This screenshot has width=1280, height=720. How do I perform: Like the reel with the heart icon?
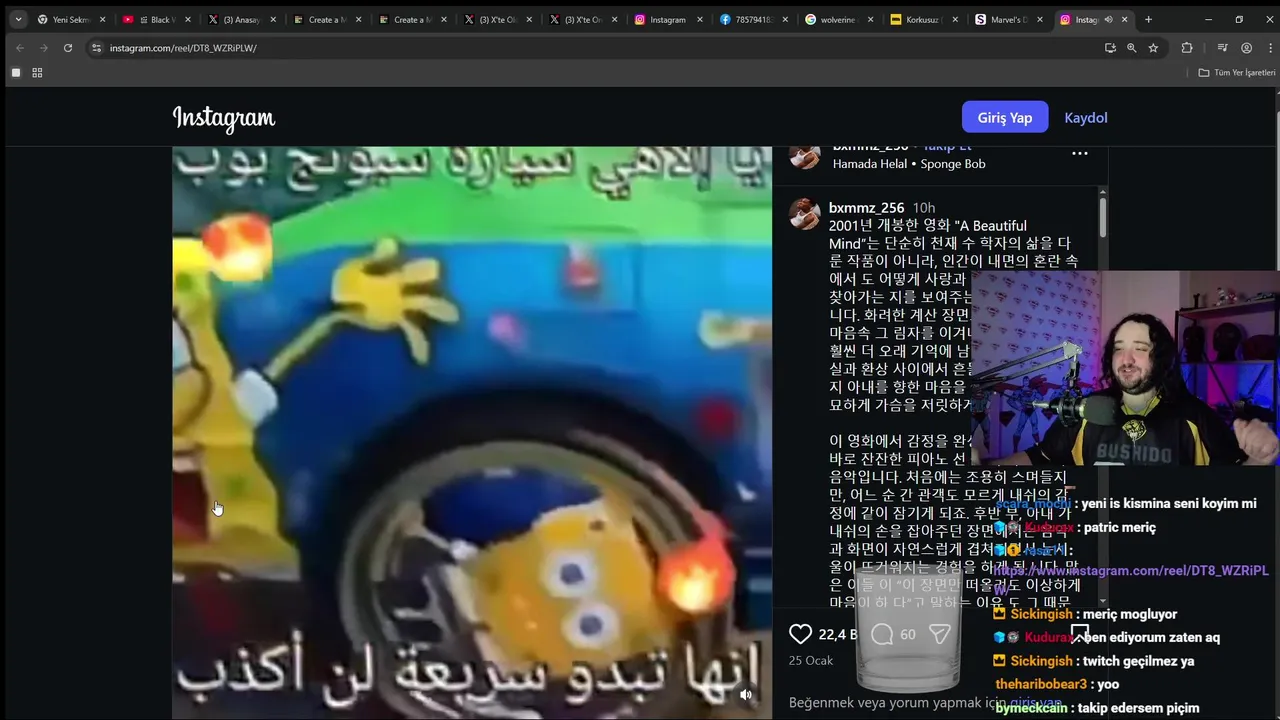pos(801,634)
